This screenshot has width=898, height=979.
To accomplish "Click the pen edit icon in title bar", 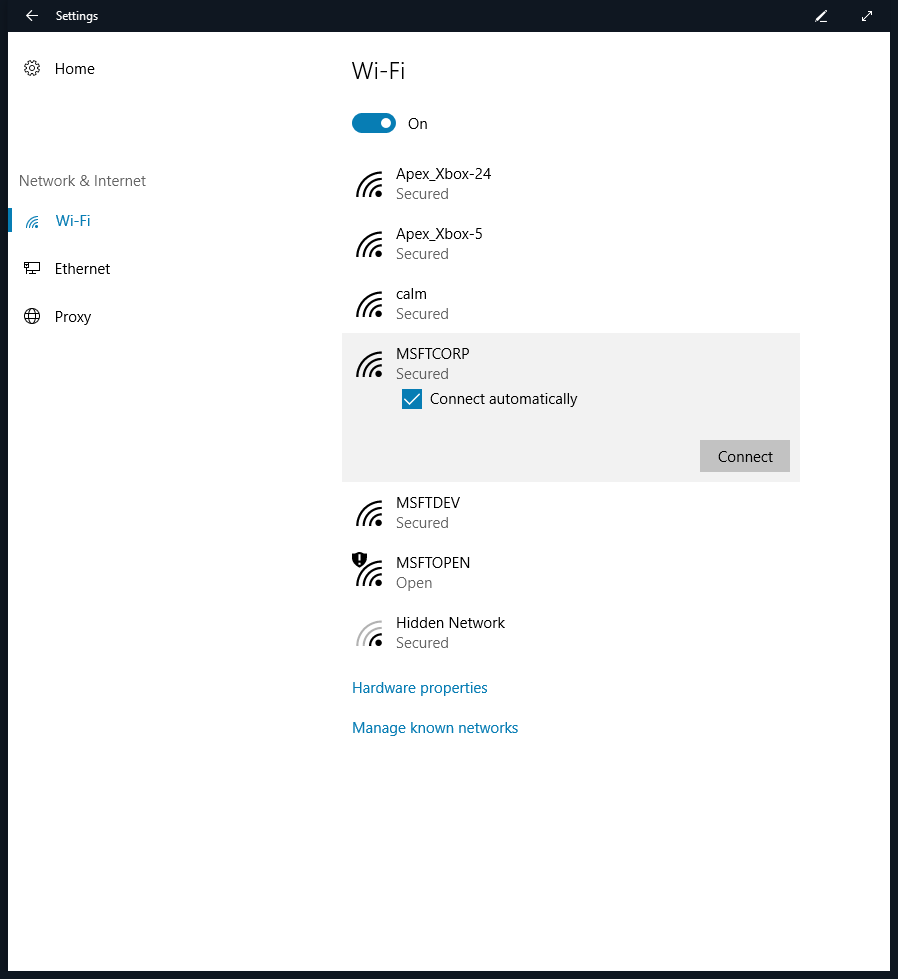I will tap(821, 16).
